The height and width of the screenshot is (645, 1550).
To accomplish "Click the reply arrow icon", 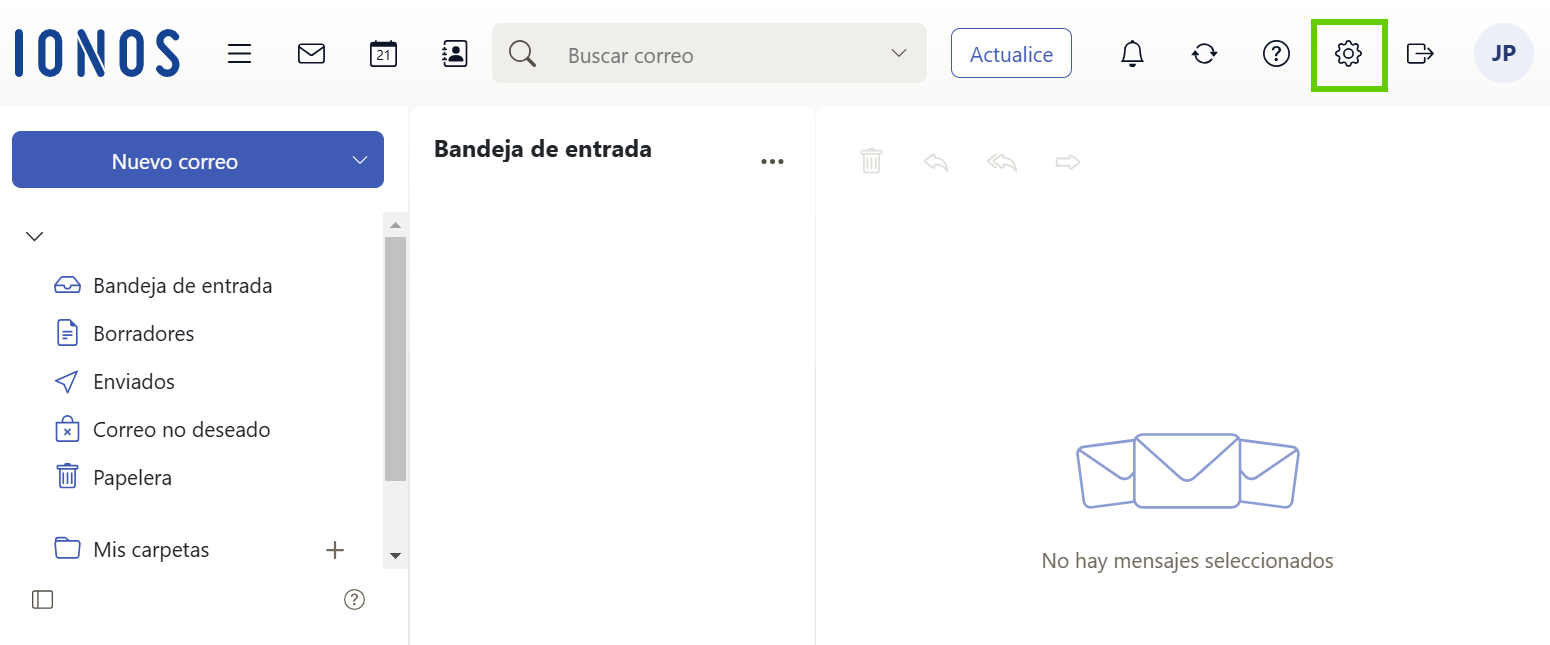I will [x=936, y=162].
